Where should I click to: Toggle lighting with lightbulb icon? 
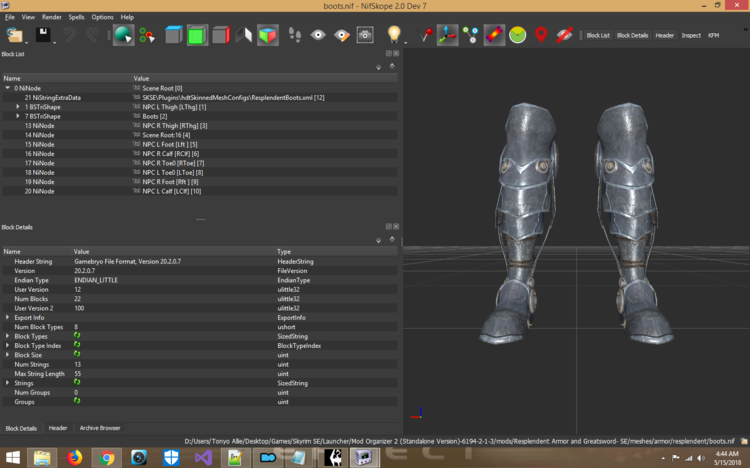coord(394,34)
